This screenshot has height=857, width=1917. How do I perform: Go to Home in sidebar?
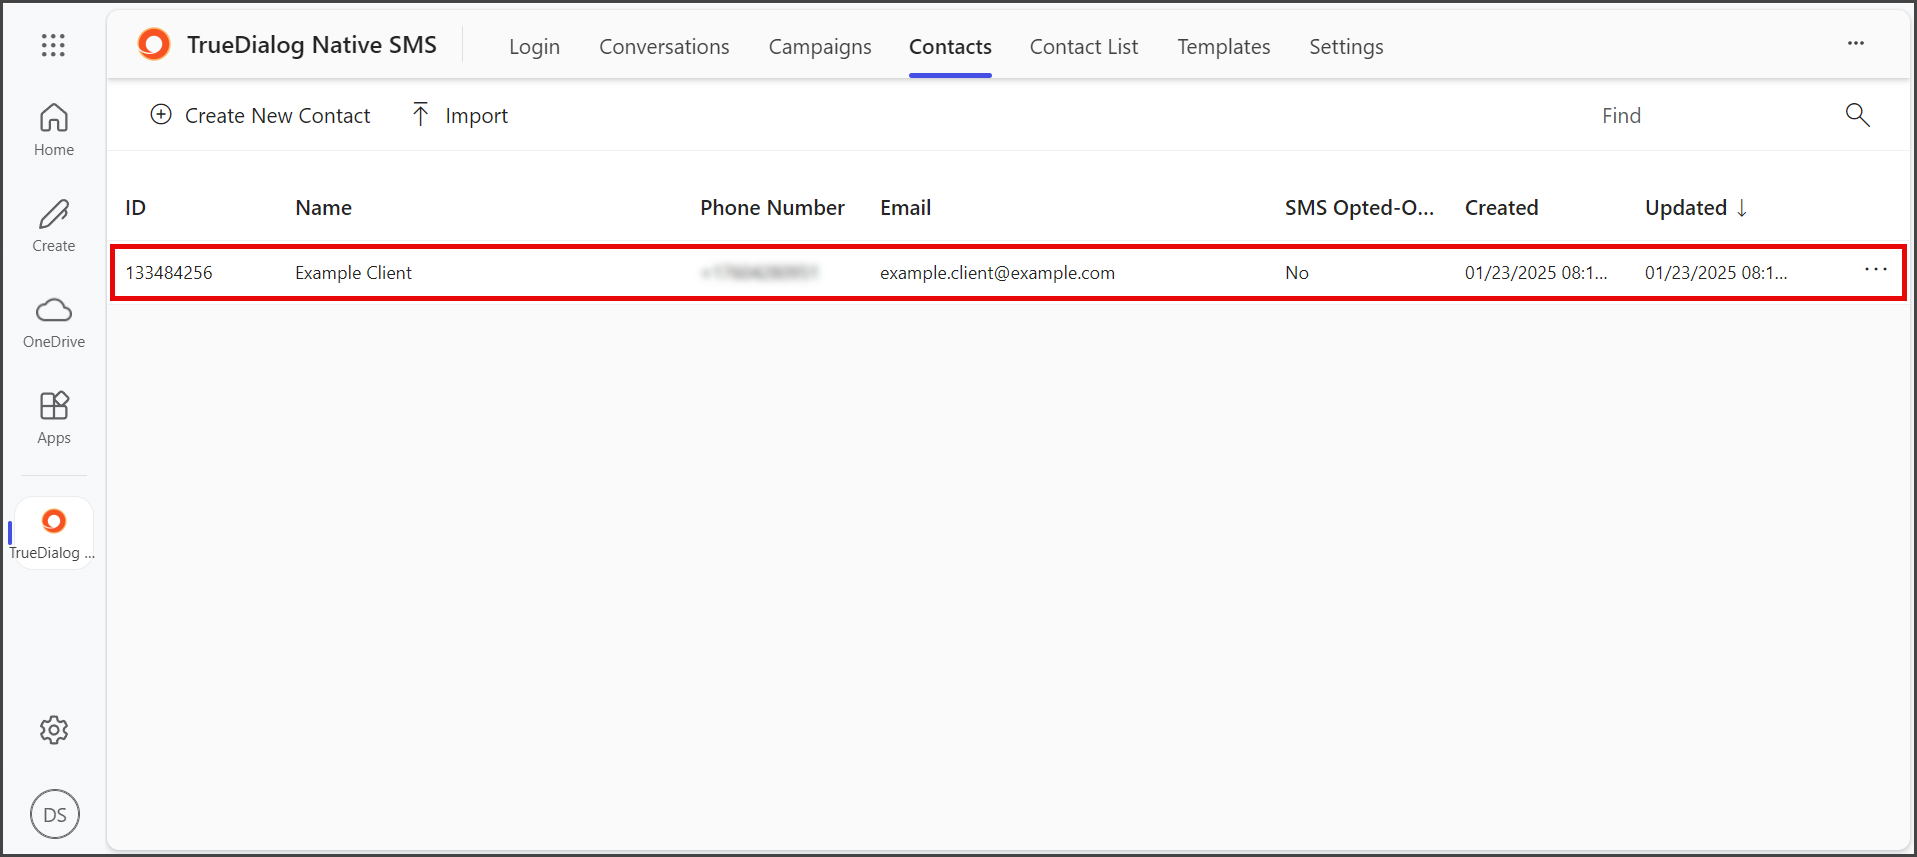point(54,130)
